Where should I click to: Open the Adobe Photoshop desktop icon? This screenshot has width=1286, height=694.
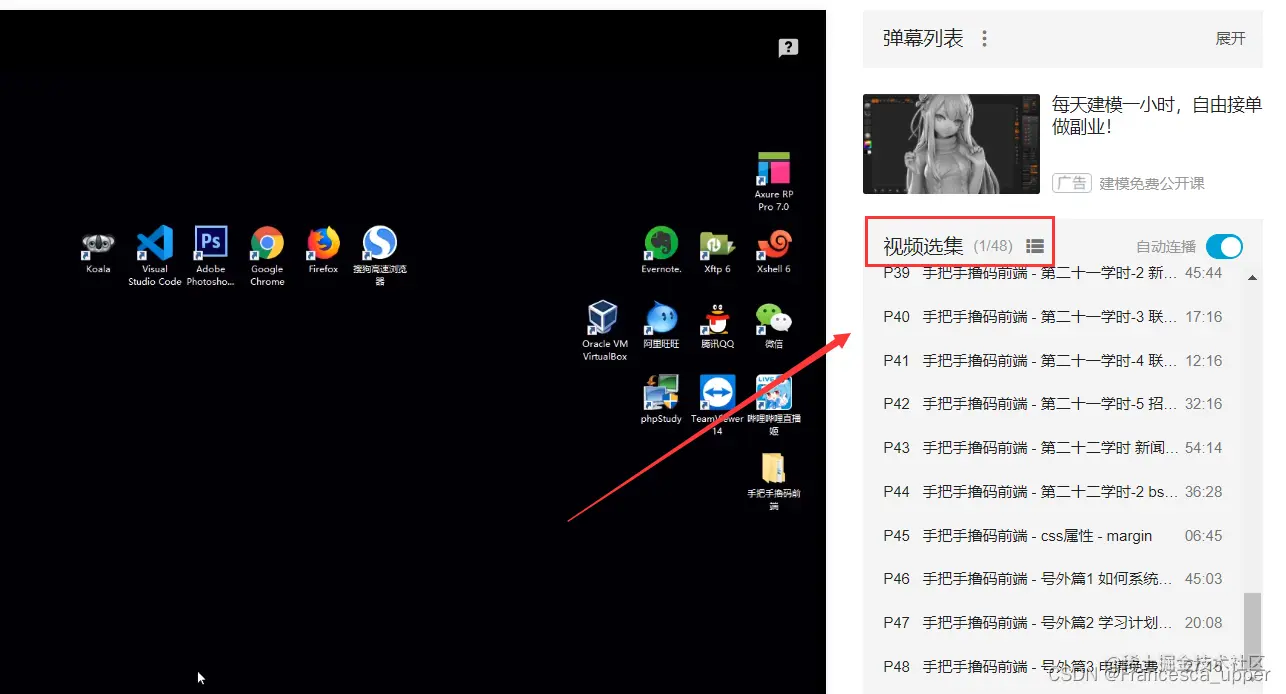point(211,243)
